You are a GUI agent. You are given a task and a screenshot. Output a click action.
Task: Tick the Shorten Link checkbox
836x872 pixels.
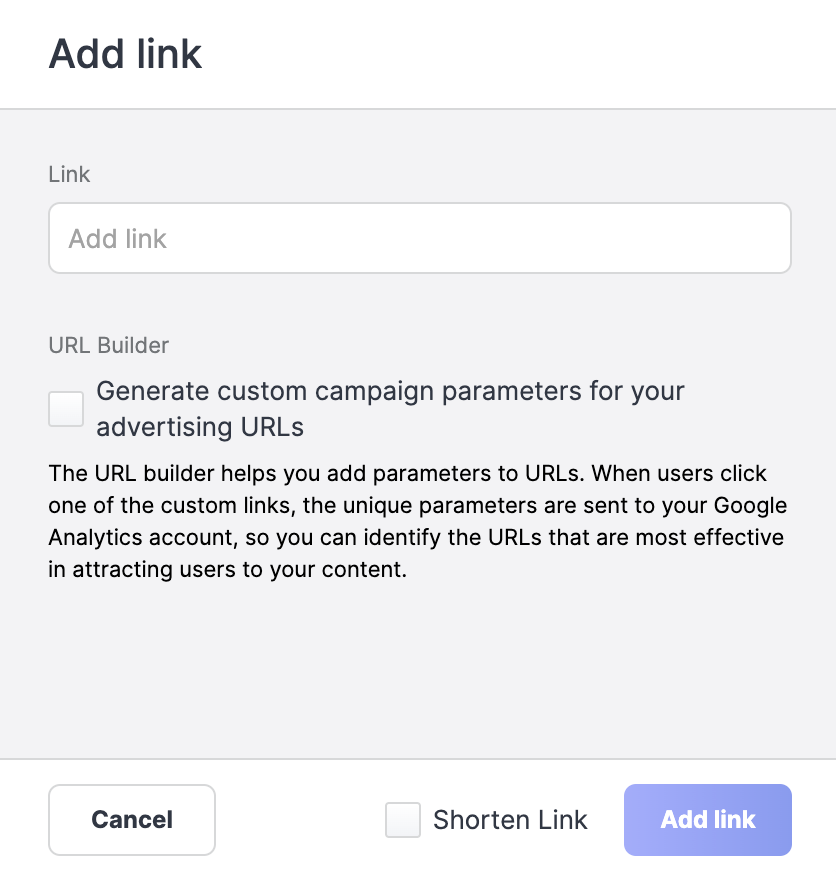402,820
